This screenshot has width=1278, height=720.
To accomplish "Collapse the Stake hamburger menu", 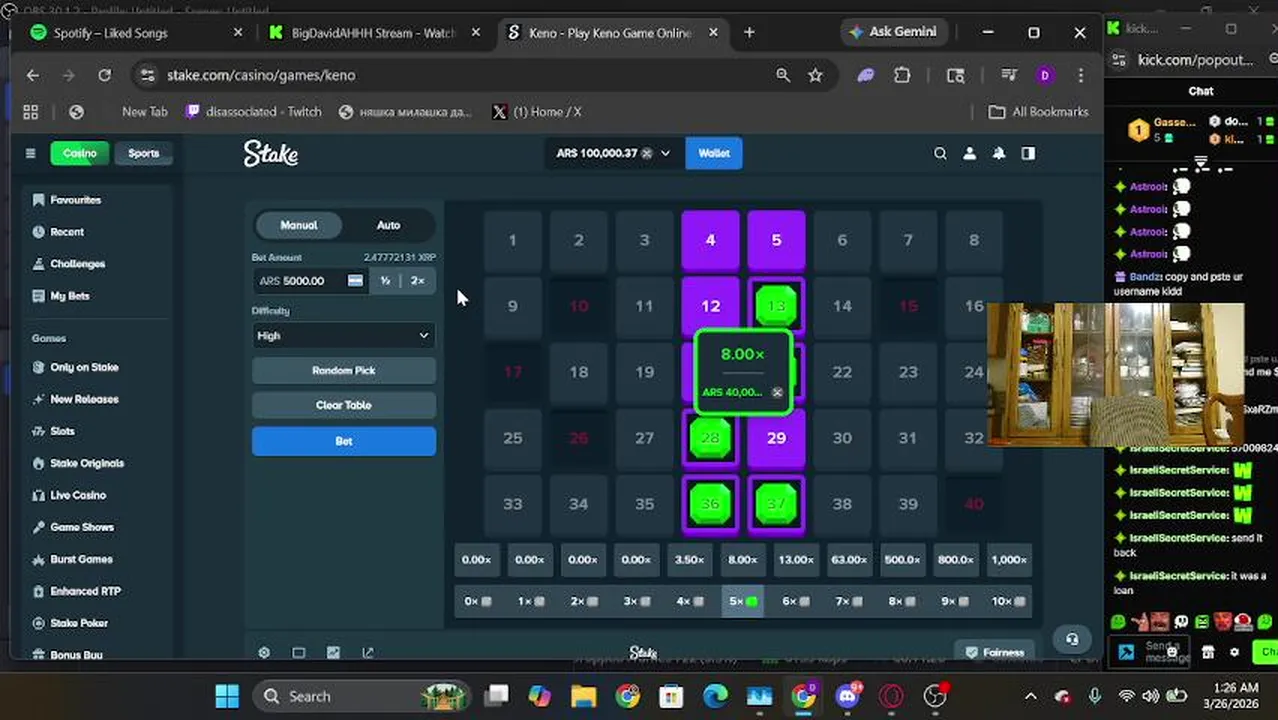I will [x=30, y=153].
